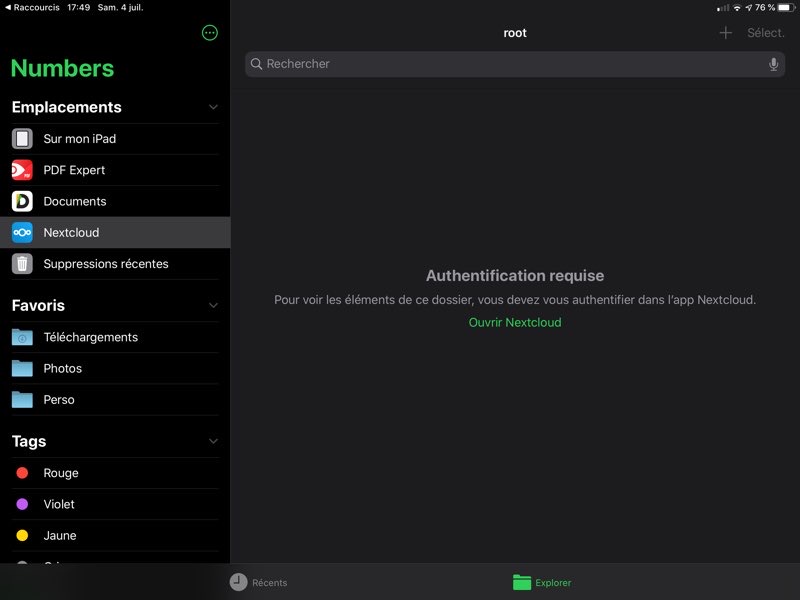Switch to the Récents tab
Screen dimensions: 800x600
tap(258, 582)
